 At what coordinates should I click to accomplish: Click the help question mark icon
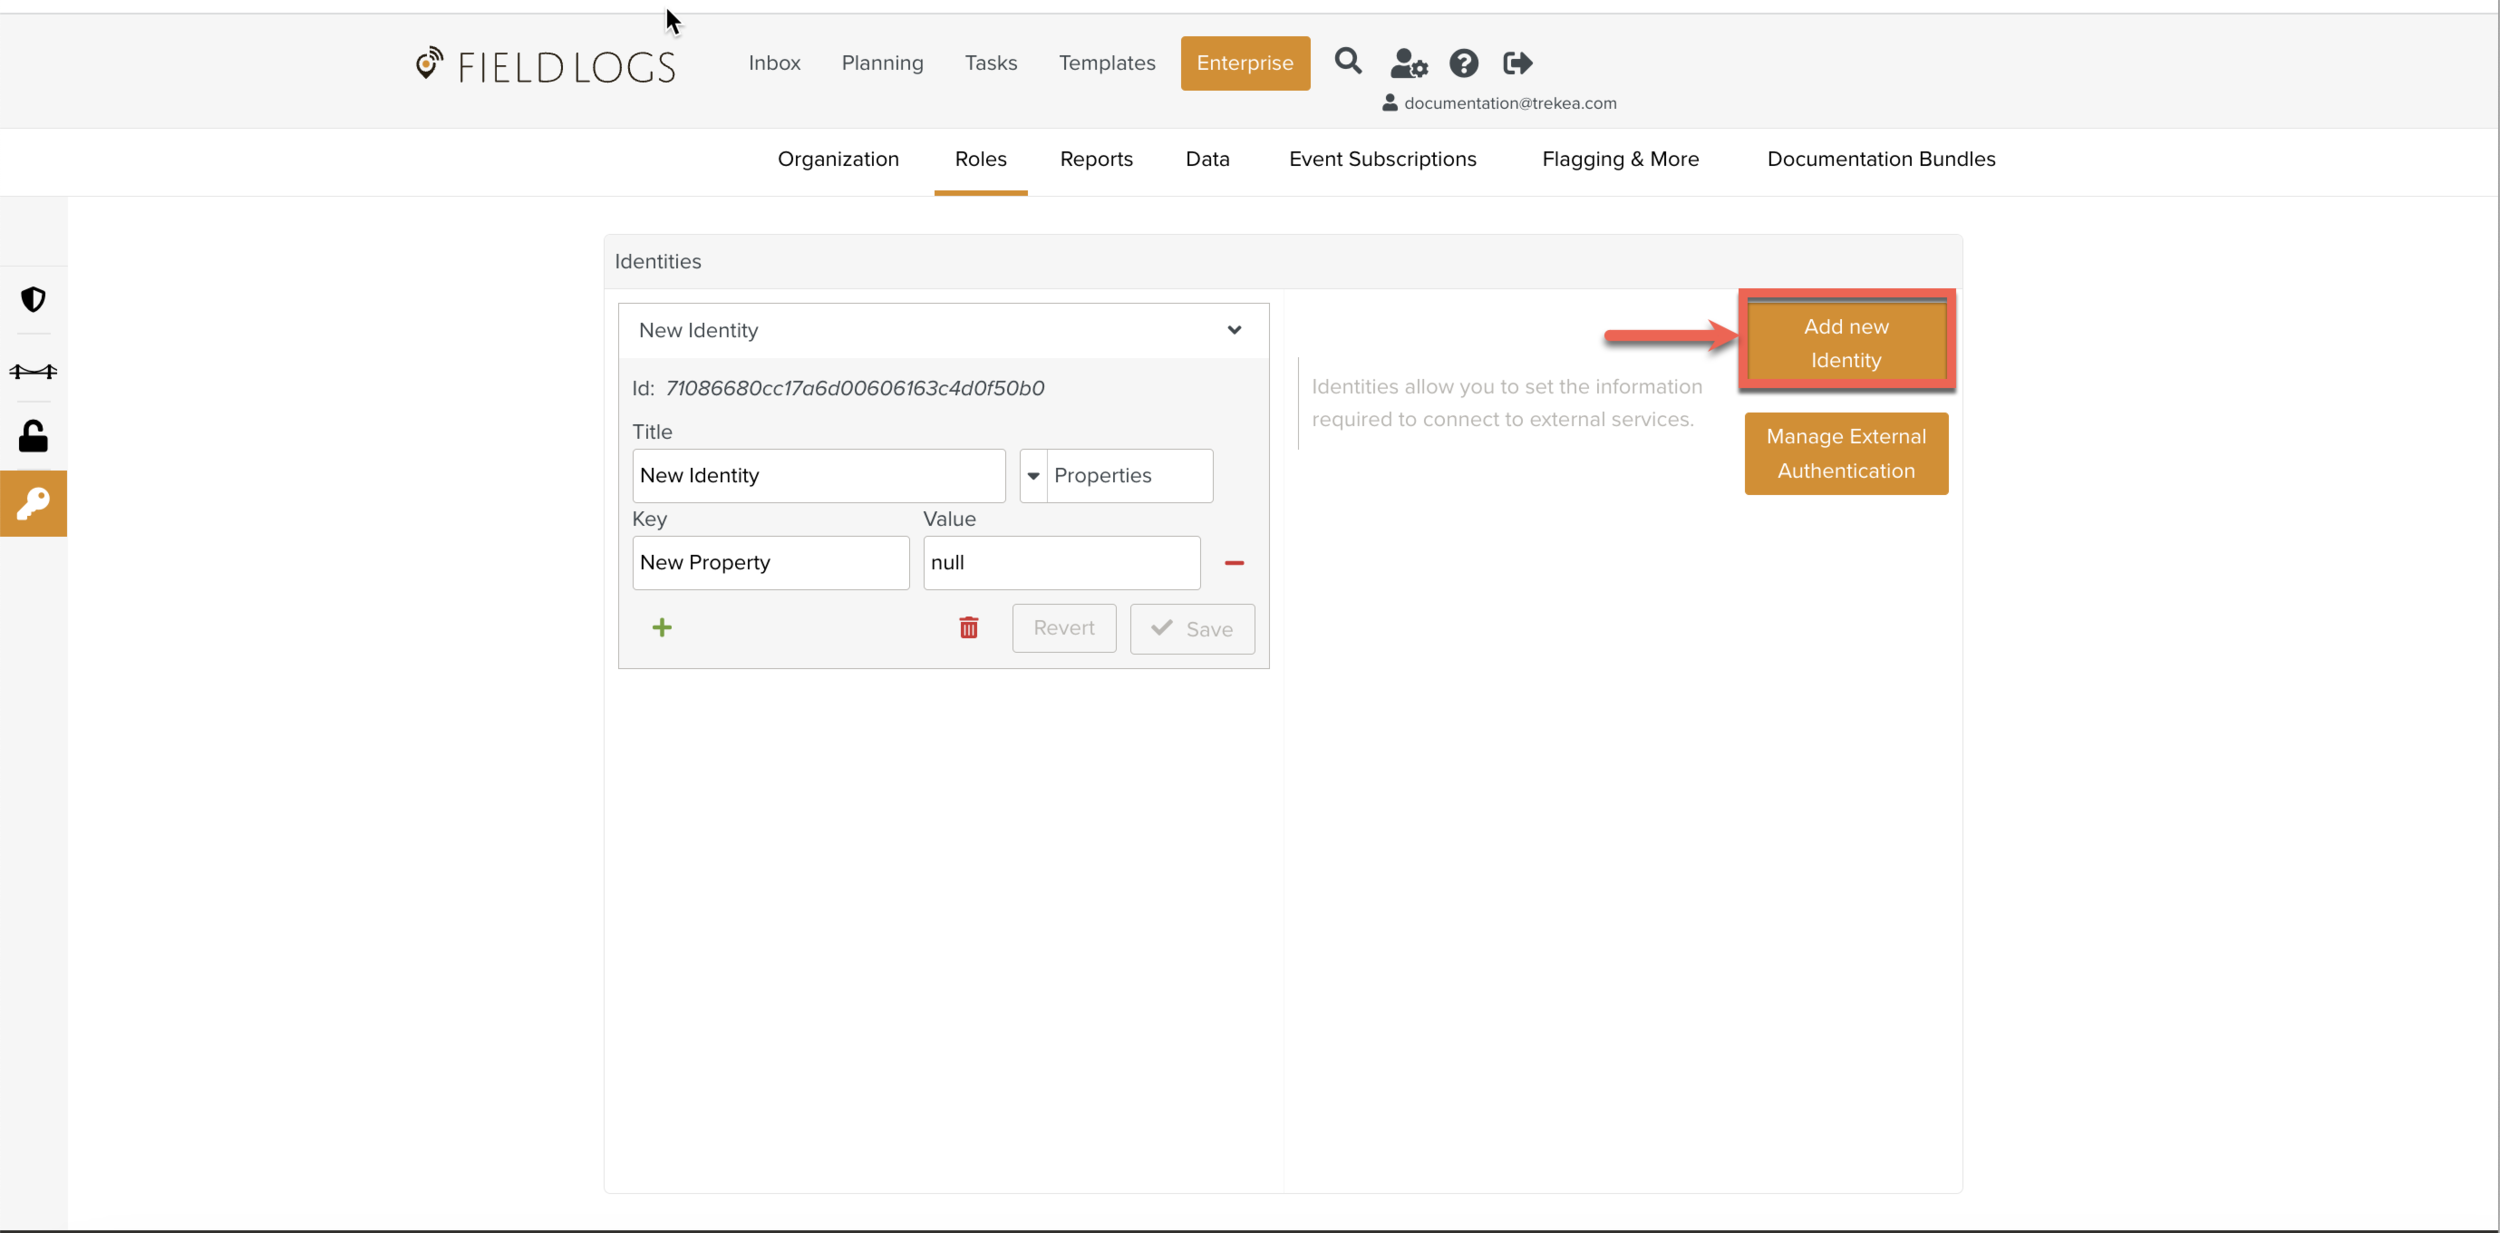pyautogui.click(x=1463, y=63)
